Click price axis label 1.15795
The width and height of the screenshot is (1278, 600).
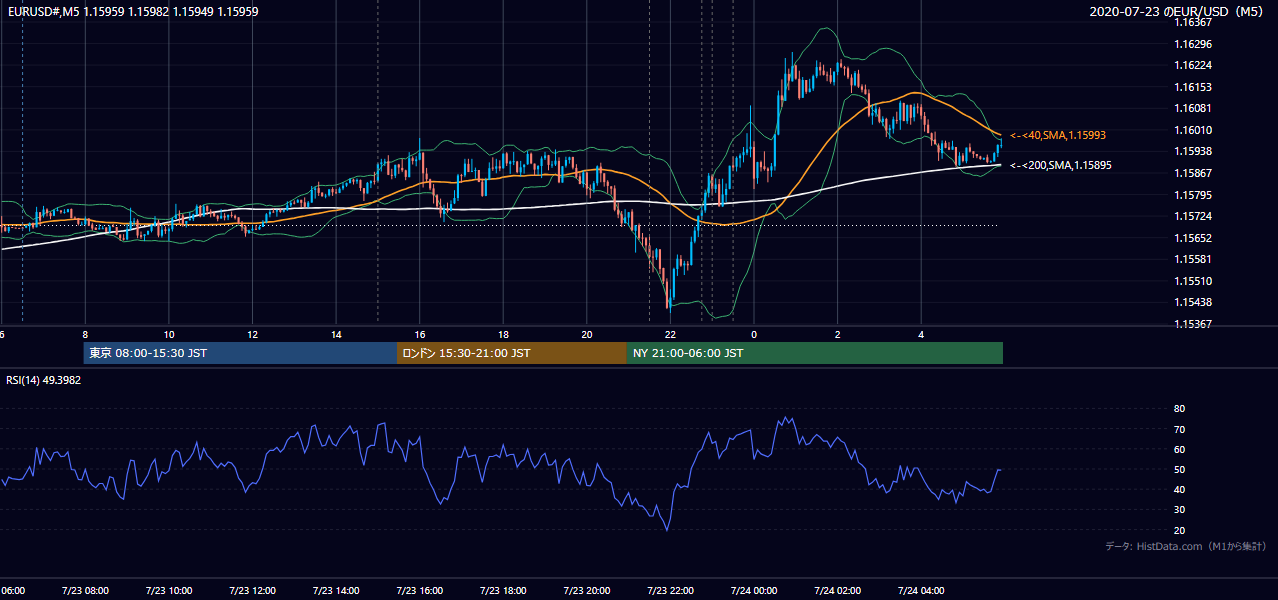[x=1193, y=195]
